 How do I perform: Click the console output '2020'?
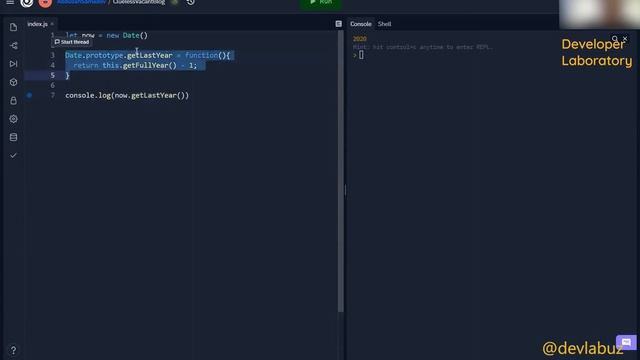pyautogui.click(x=360, y=39)
